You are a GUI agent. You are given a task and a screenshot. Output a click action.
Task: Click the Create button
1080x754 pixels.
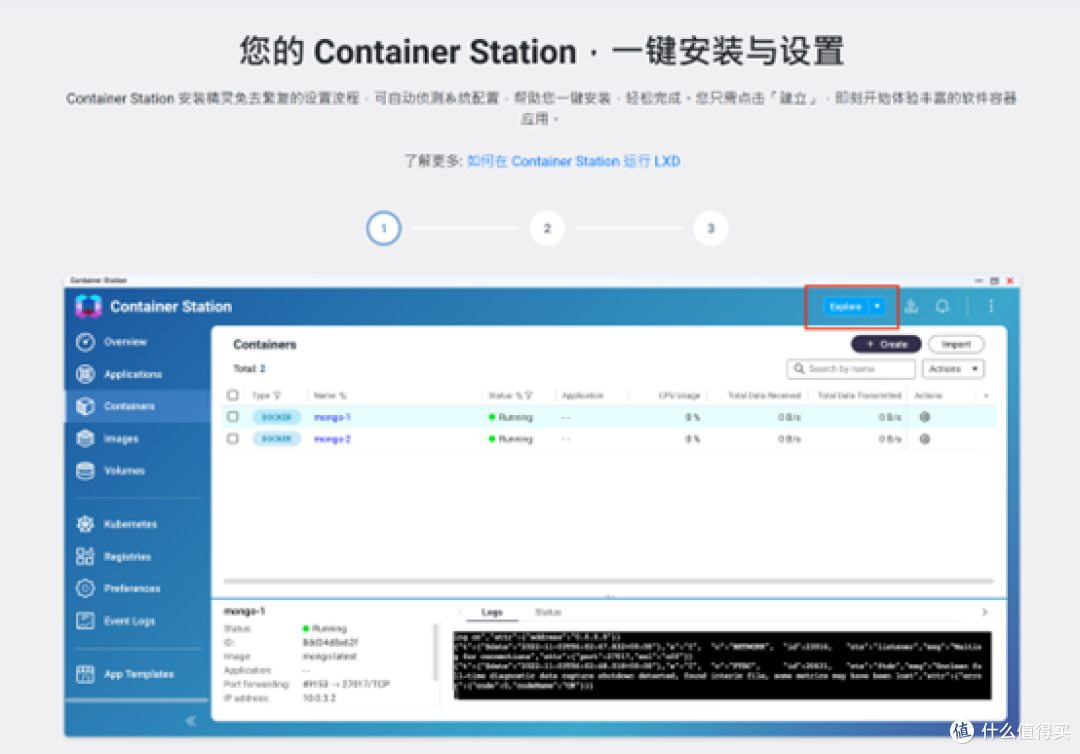pos(886,344)
